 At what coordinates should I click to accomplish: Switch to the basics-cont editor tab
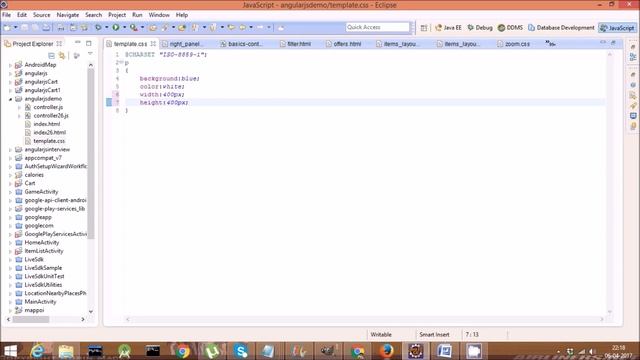pyautogui.click(x=242, y=44)
